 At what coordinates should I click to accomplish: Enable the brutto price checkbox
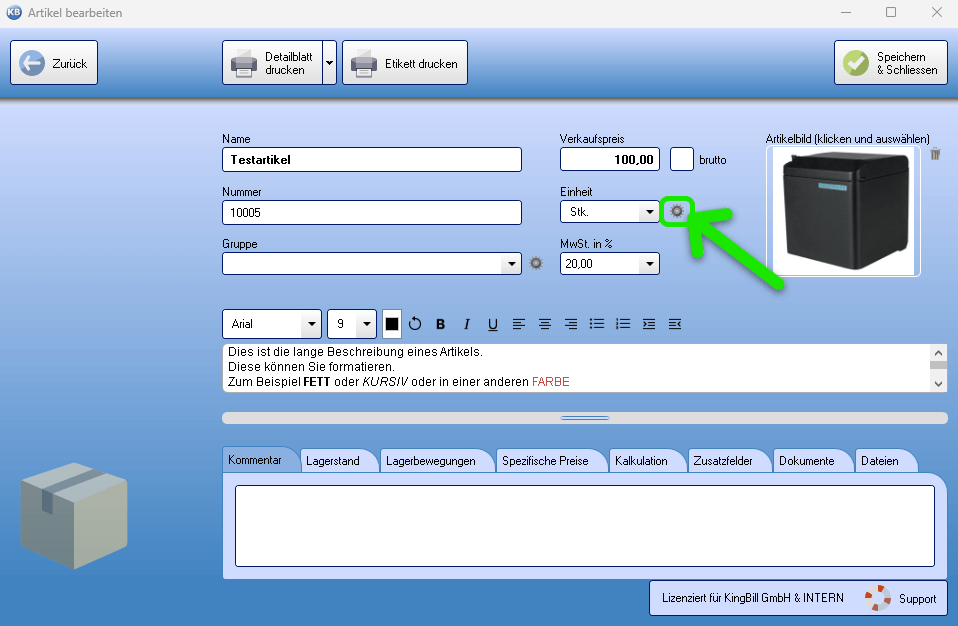682,159
